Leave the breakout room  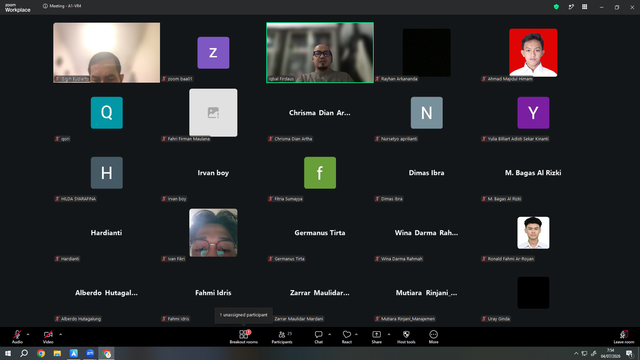click(624, 337)
